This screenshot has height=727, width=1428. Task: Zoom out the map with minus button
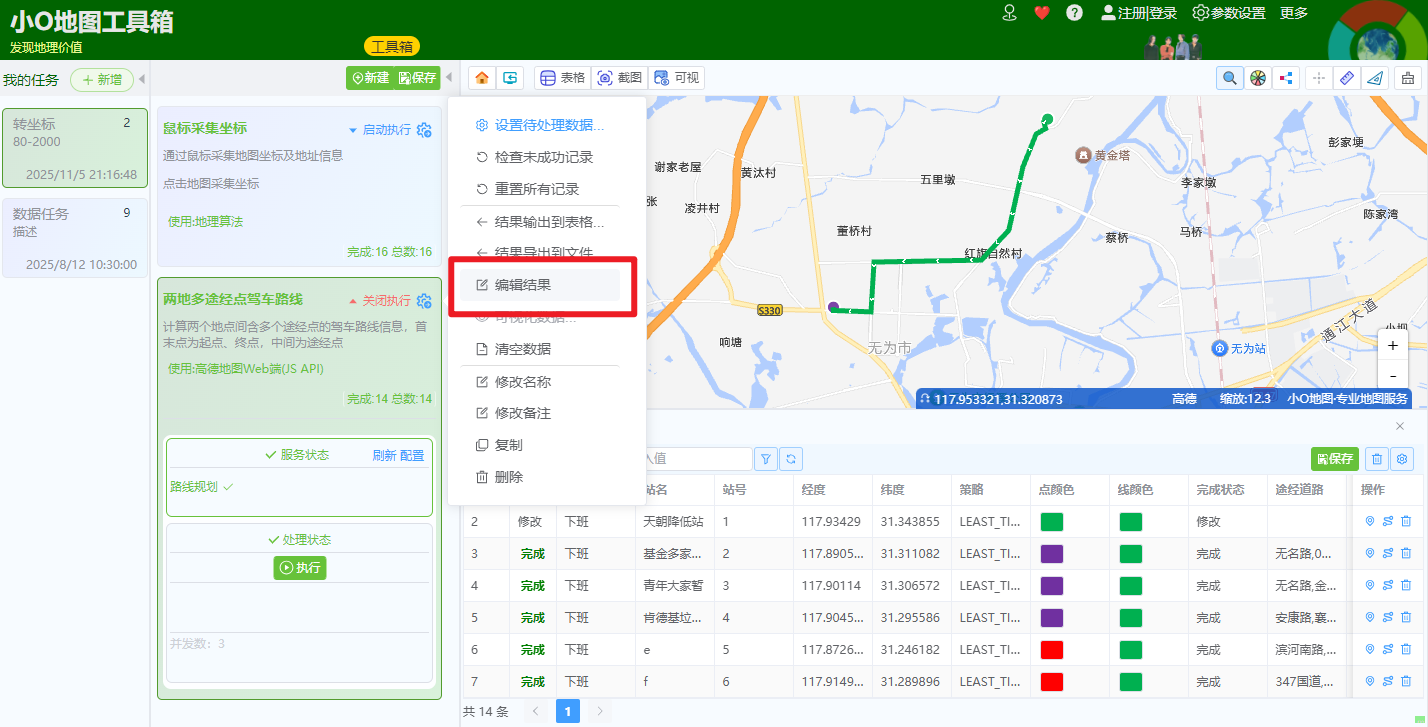click(1393, 375)
